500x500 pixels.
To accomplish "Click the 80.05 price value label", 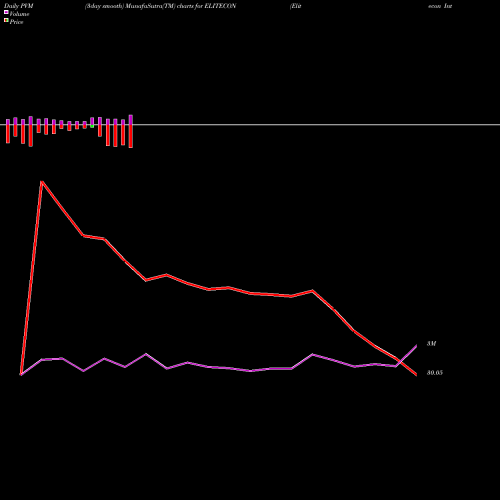I will tap(435, 373).
